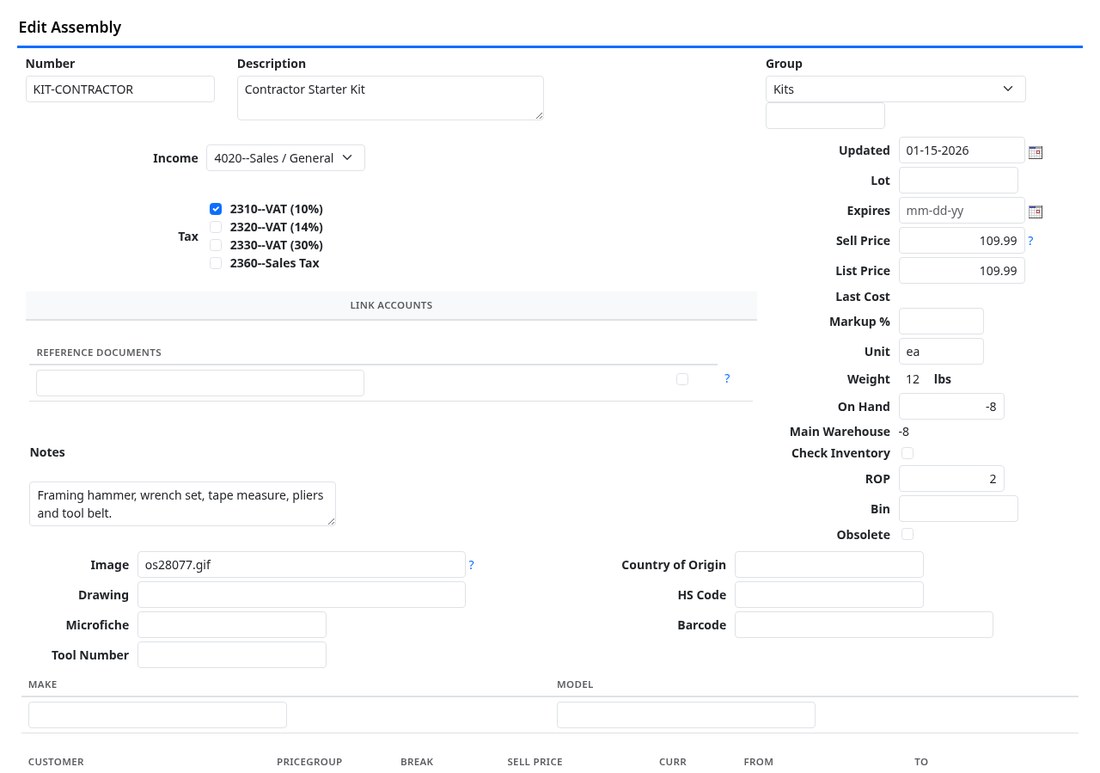Click the Expires date field
Image resolution: width=1100 pixels, height=773 pixels.
click(961, 211)
